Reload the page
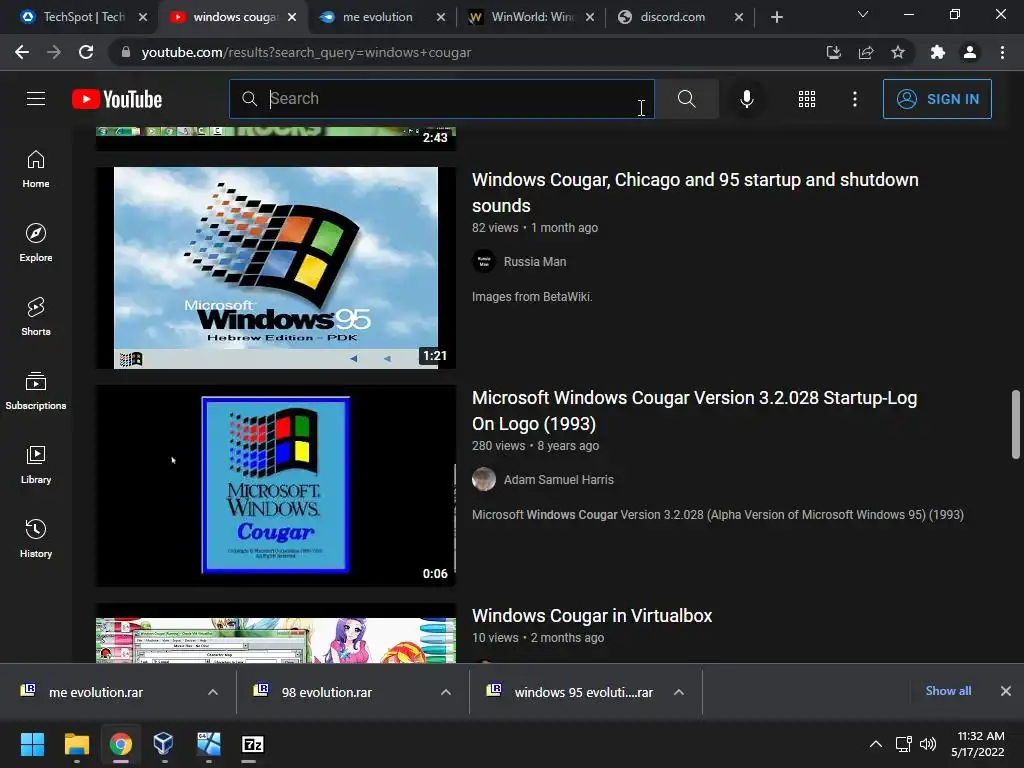The width and height of the screenshot is (1024, 768). pyautogui.click(x=86, y=52)
